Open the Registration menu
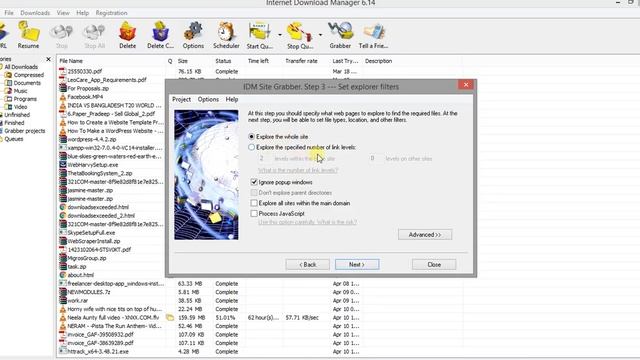This screenshot has height=360, width=640. point(111,13)
